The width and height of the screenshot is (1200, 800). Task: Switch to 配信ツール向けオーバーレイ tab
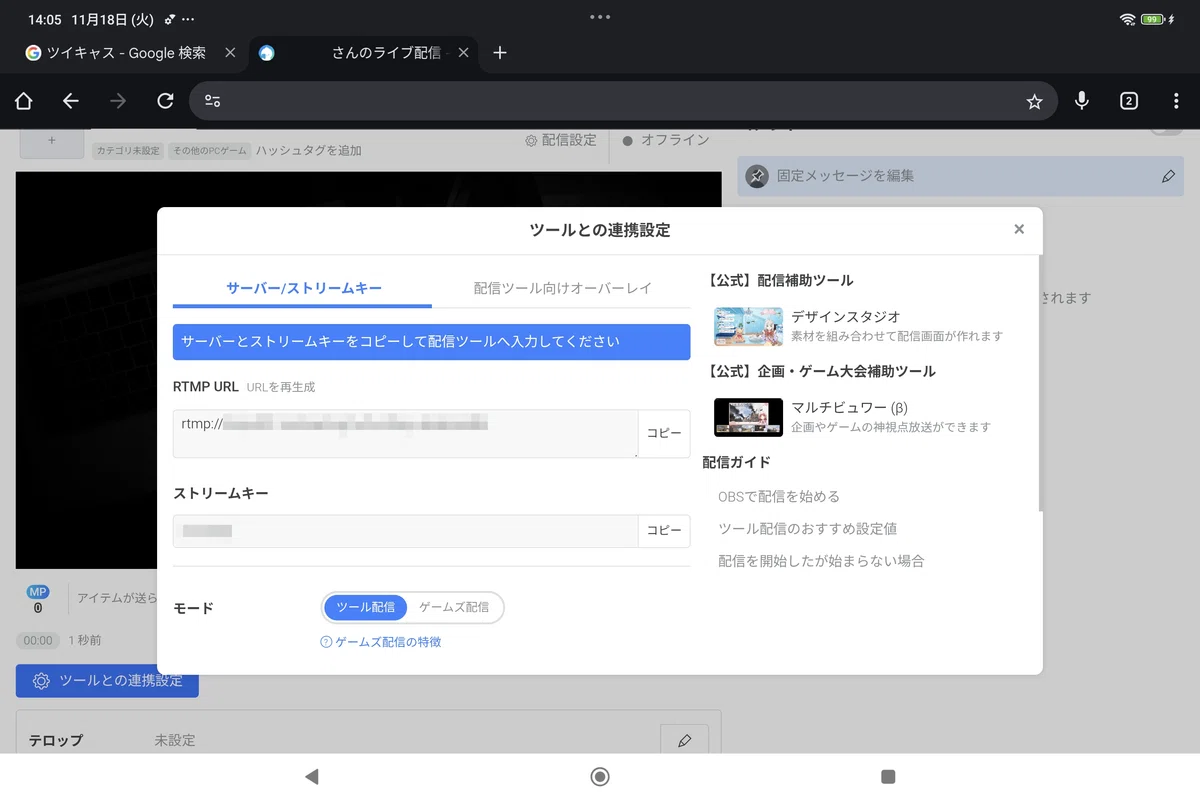click(x=562, y=288)
